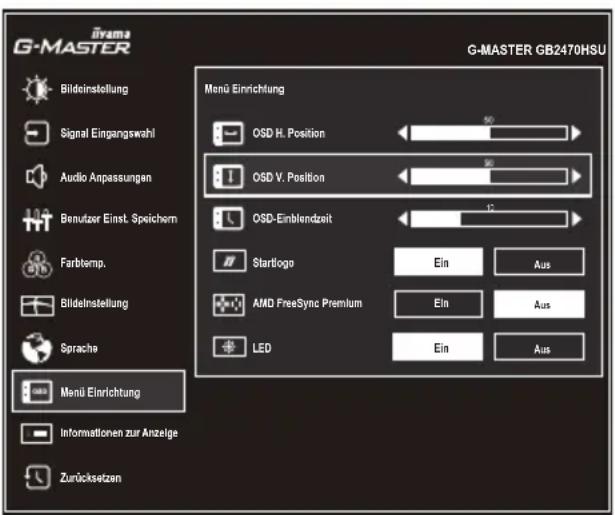Image resolution: width=615 pixels, height=515 pixels.
Task: Open the Farbtemp. menu label
Action: (83, 263)
